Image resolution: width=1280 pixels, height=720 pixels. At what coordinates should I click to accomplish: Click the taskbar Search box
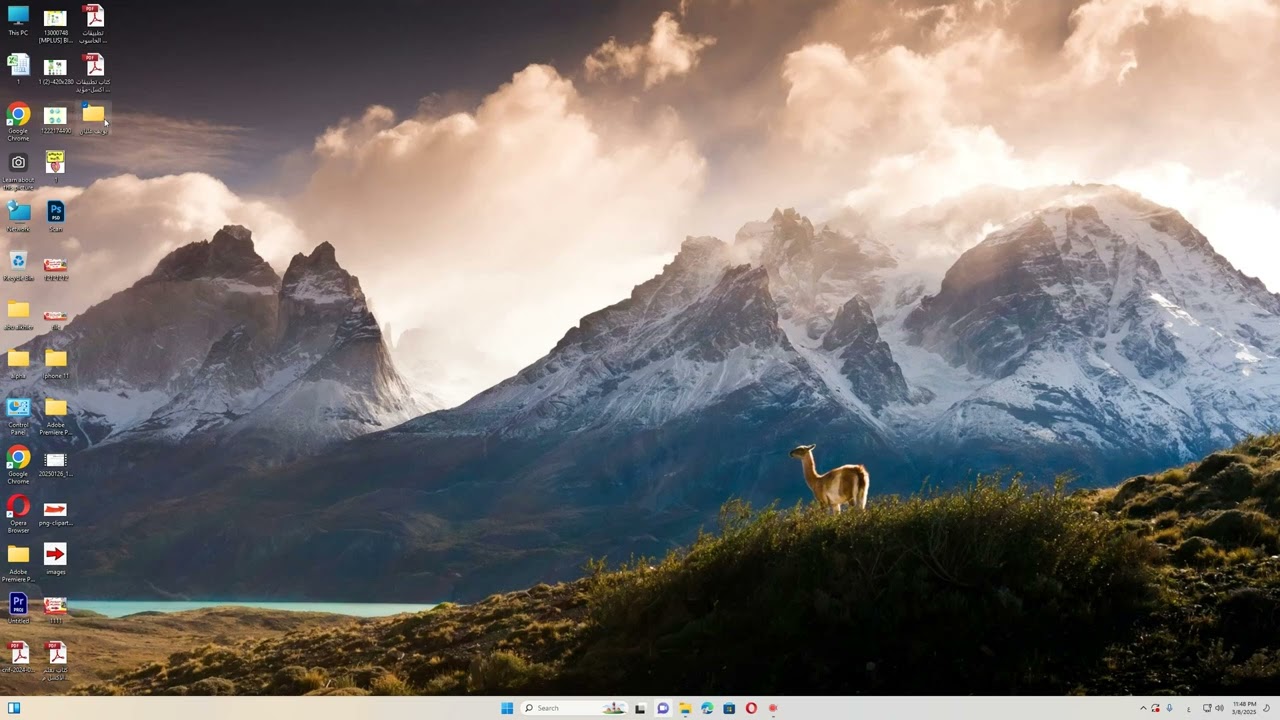click(575, 708)
